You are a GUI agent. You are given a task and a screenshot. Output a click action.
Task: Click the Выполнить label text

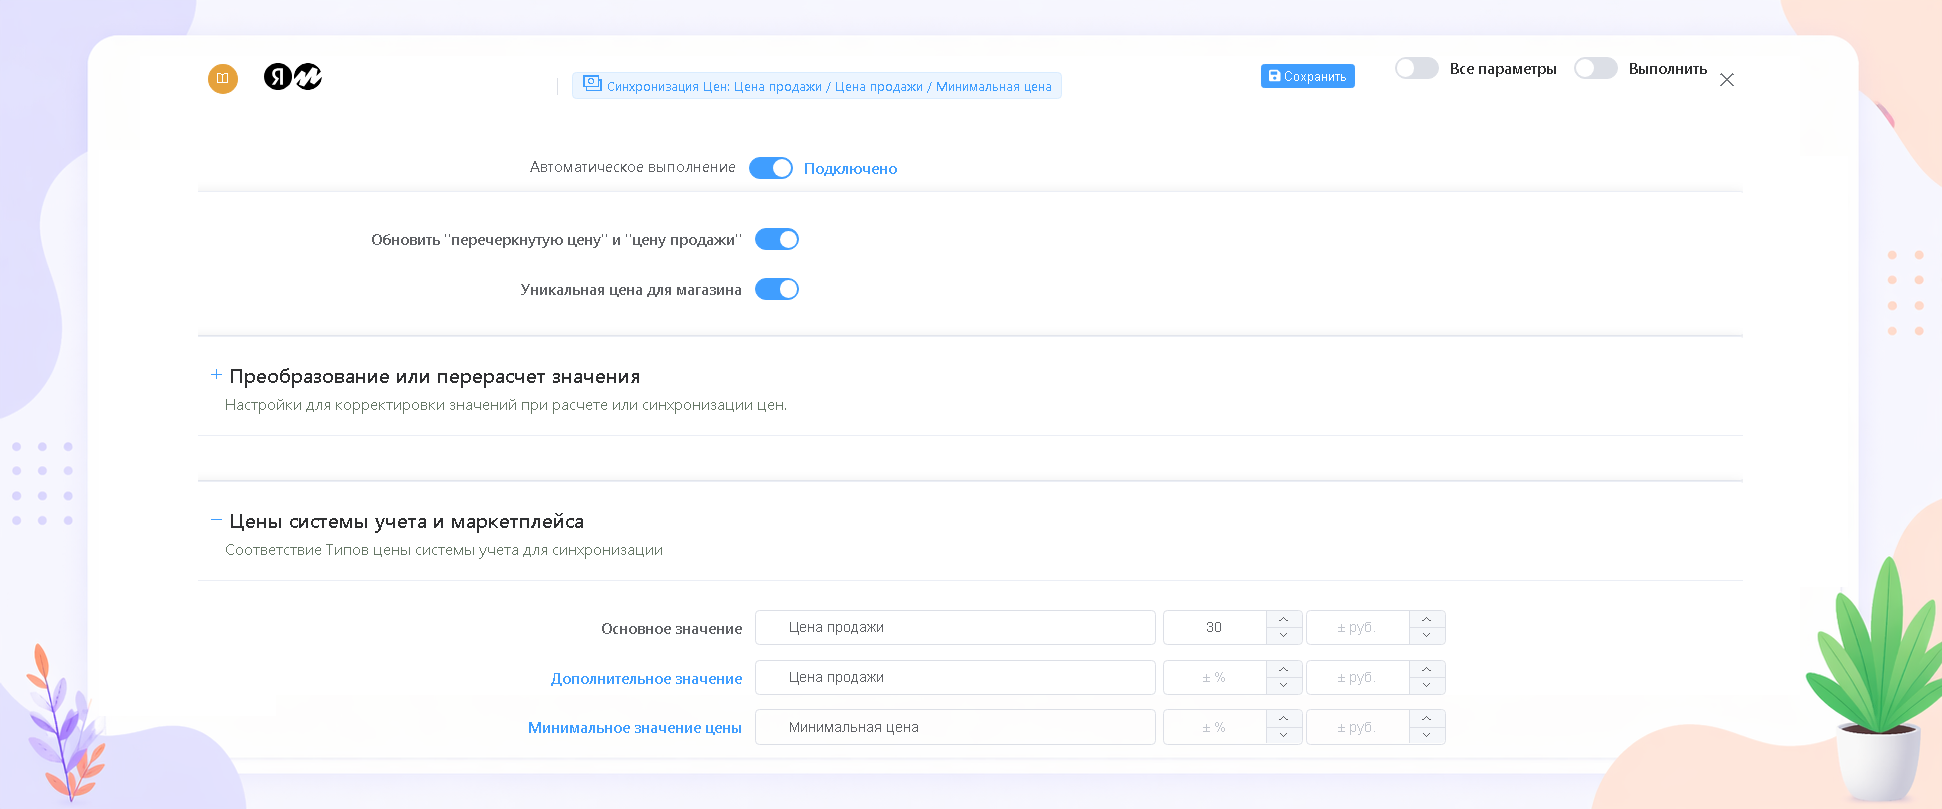pyautogui.click(x=1668, y=69)
